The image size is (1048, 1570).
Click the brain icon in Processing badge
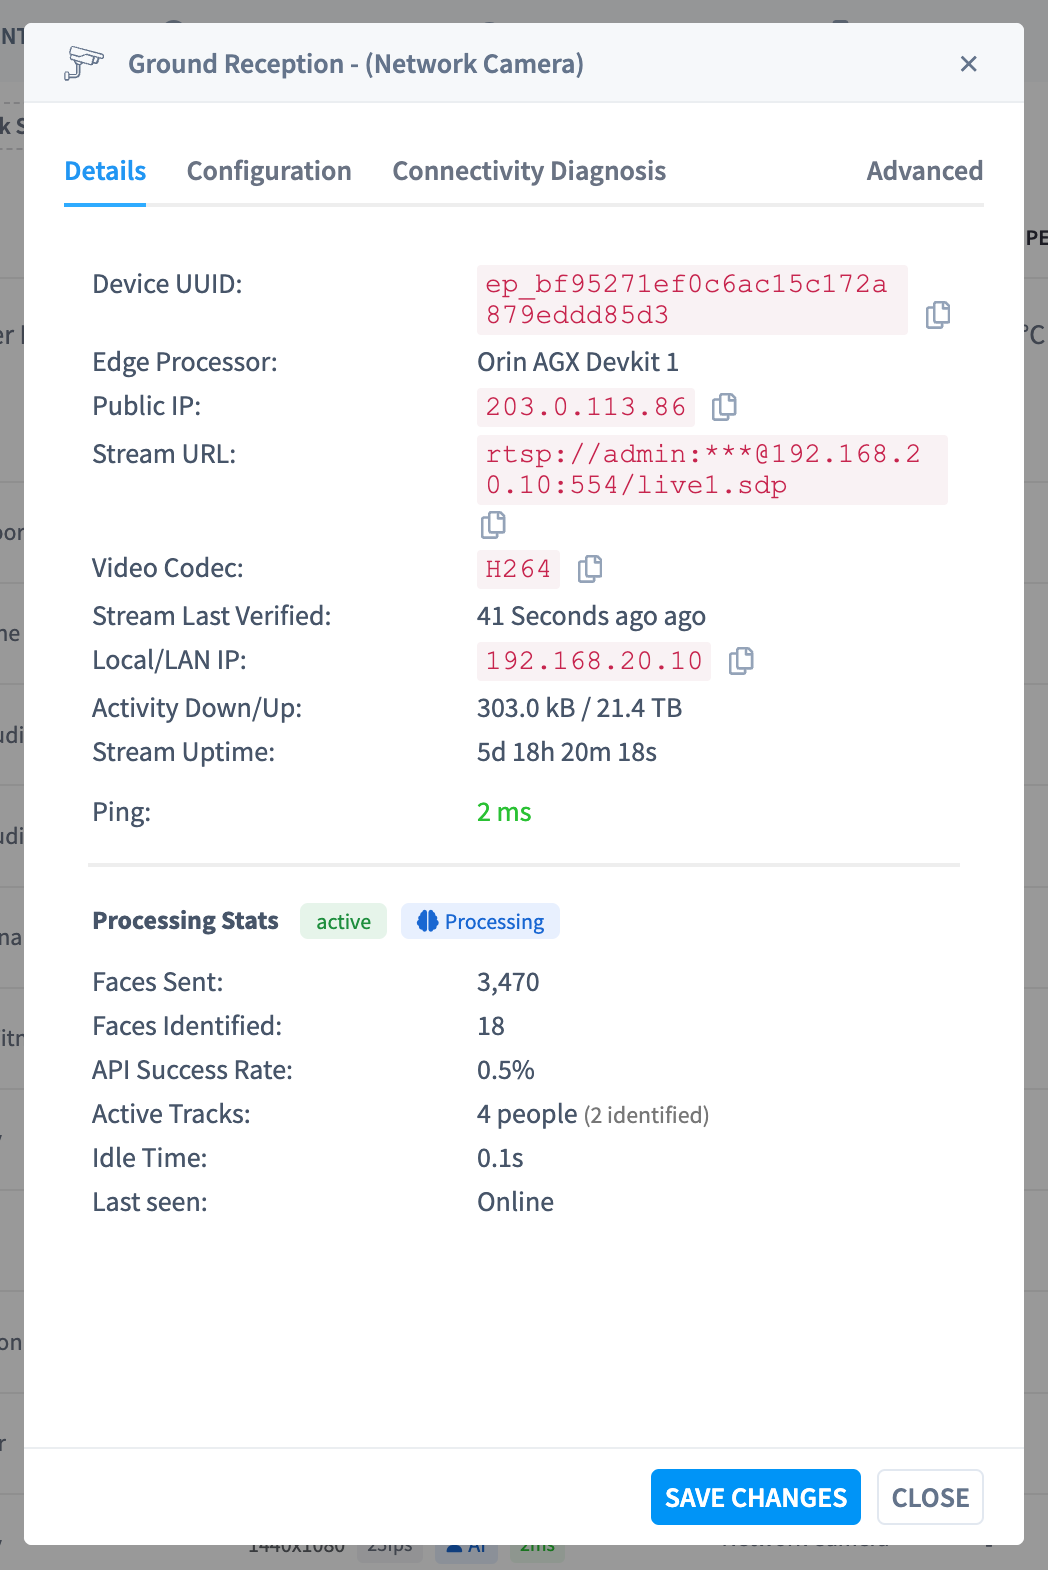coord(428,921)
